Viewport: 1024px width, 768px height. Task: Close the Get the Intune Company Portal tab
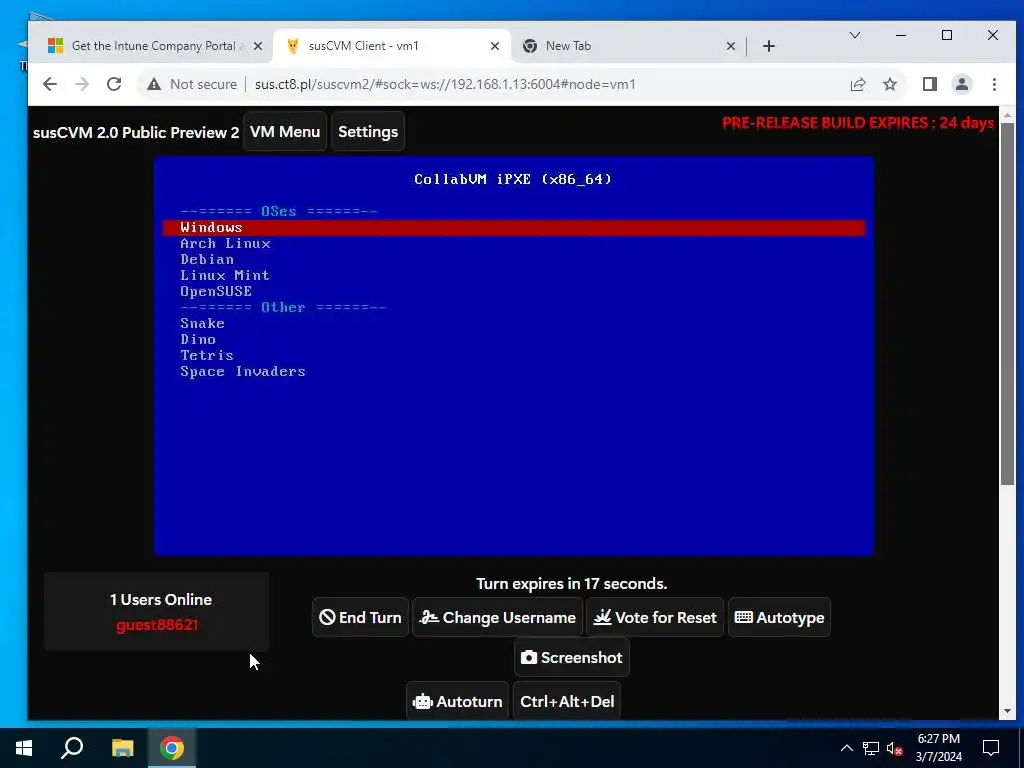tap(258, 46)
